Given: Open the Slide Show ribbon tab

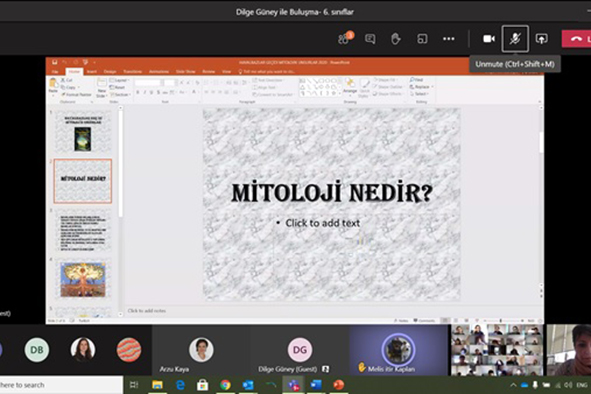Looking at the screenshot, I should [185, 72].
